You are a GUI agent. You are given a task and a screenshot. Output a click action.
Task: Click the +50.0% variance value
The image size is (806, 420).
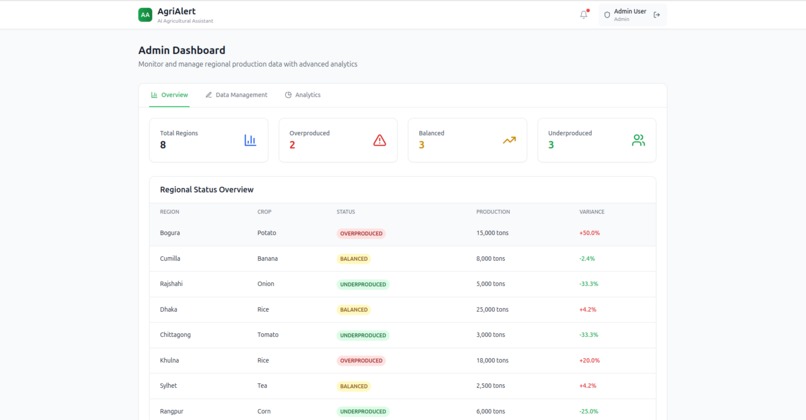click(x=589, y=233)
